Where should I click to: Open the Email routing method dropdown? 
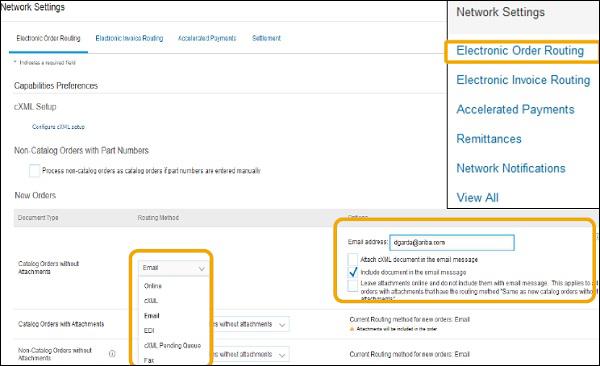[x=173, y=268]
